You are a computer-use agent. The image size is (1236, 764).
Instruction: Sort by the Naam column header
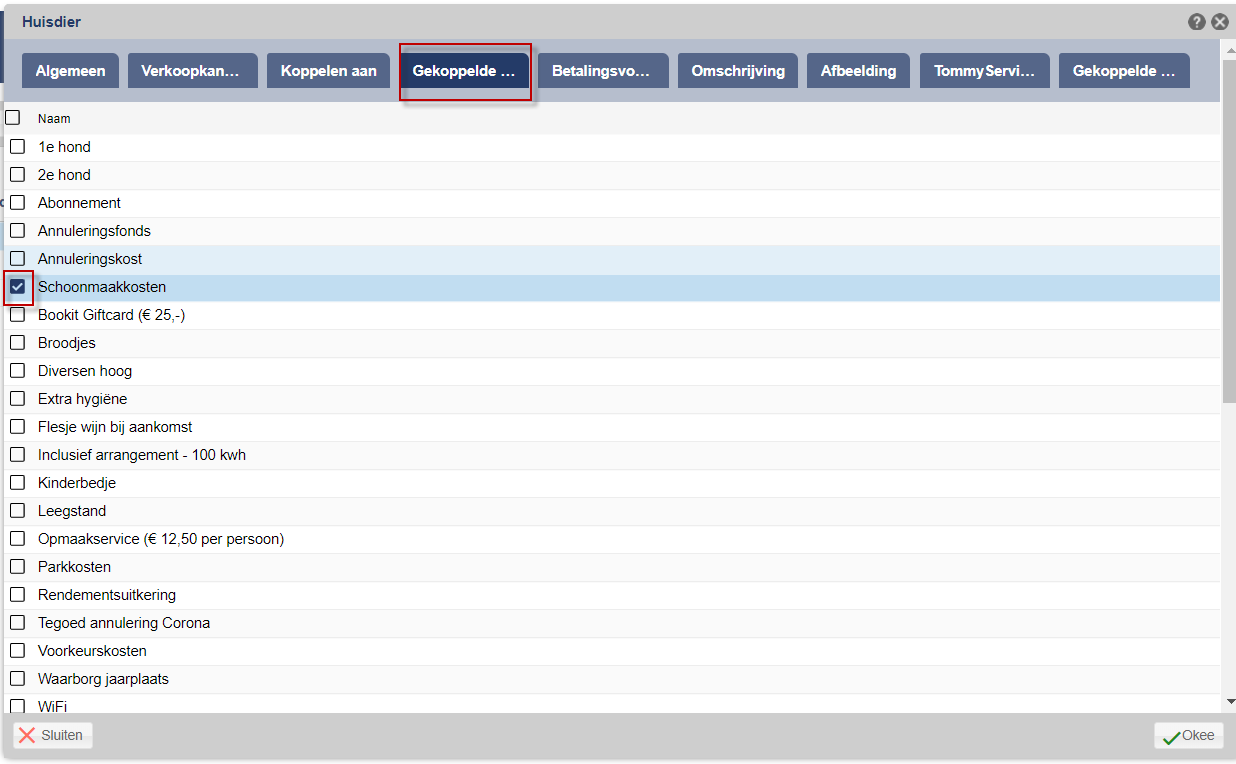click(54, 118)
